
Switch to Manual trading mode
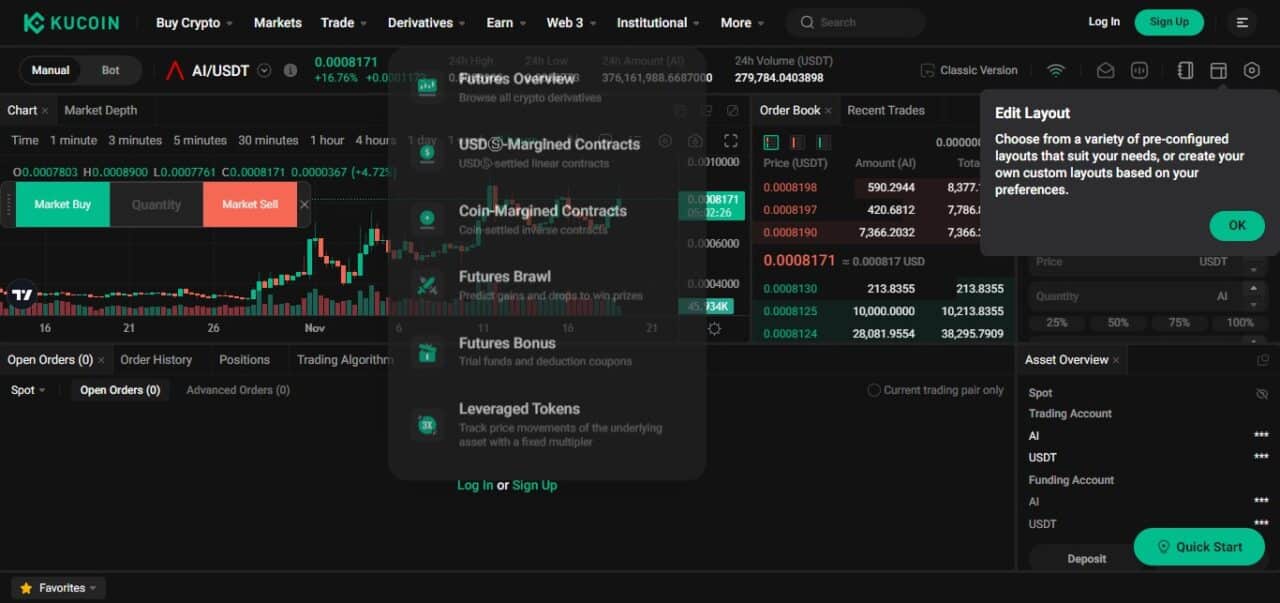50,70
